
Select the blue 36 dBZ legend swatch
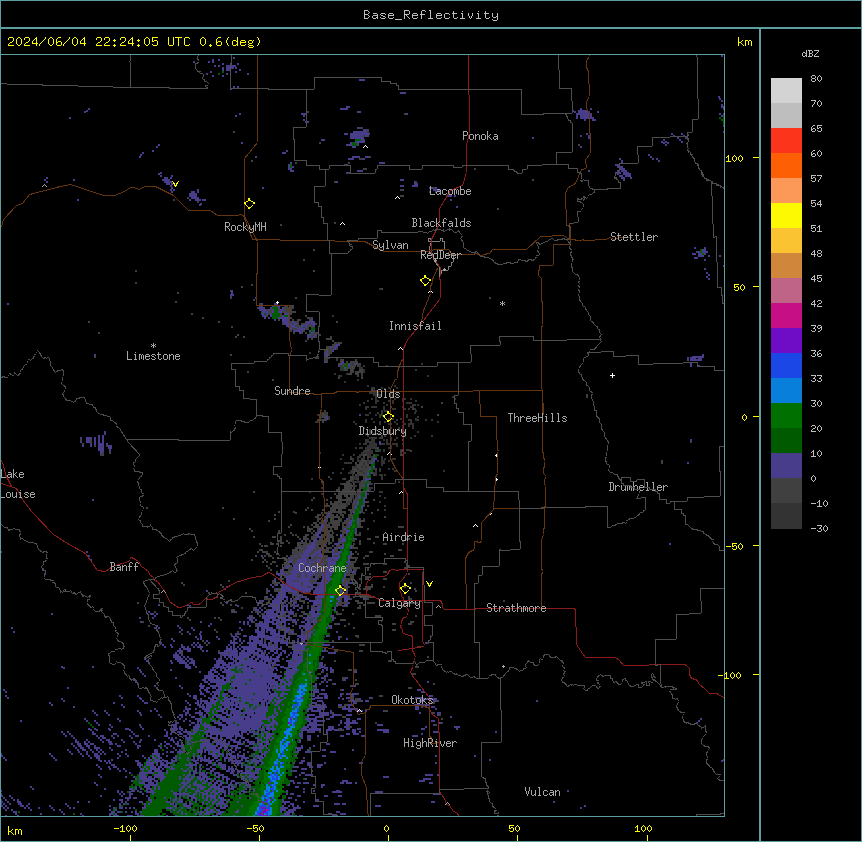pyautogui.click(x=786, y=365)
